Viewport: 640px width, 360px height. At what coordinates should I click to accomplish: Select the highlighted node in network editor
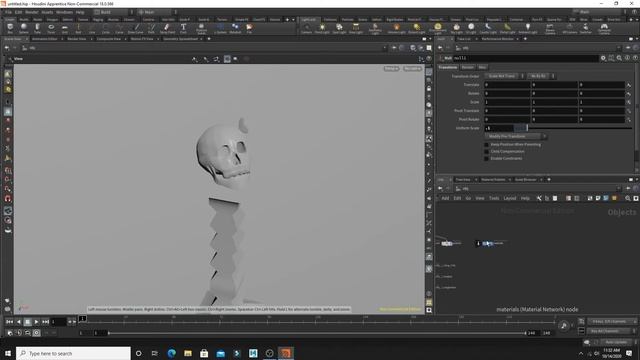coord(488,244)
